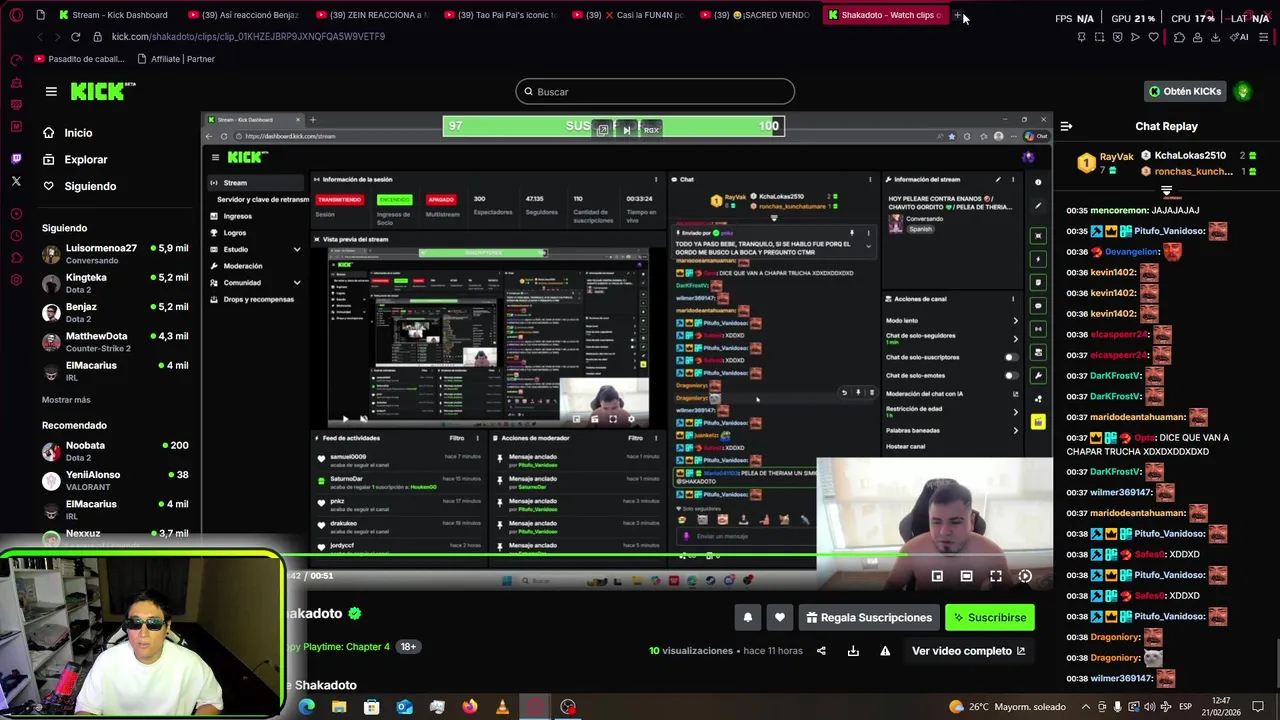Open MatthewDota channel
The width and height of the screenshot is (1280, 720).
(x=115, y=342)
